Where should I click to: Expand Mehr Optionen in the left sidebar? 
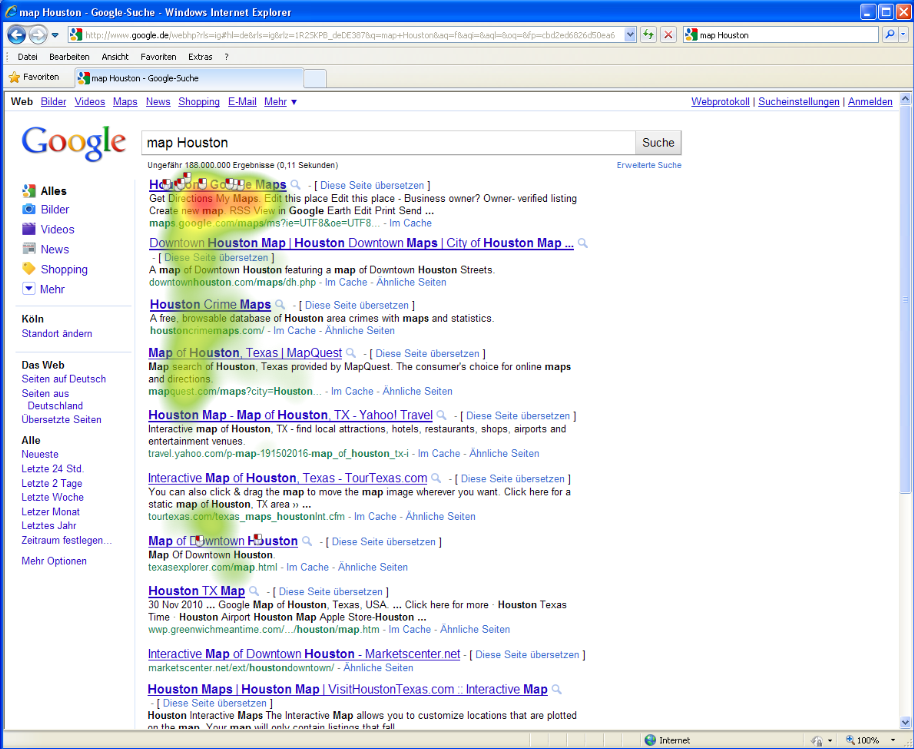pyautogui.click(x=54, y=561)
